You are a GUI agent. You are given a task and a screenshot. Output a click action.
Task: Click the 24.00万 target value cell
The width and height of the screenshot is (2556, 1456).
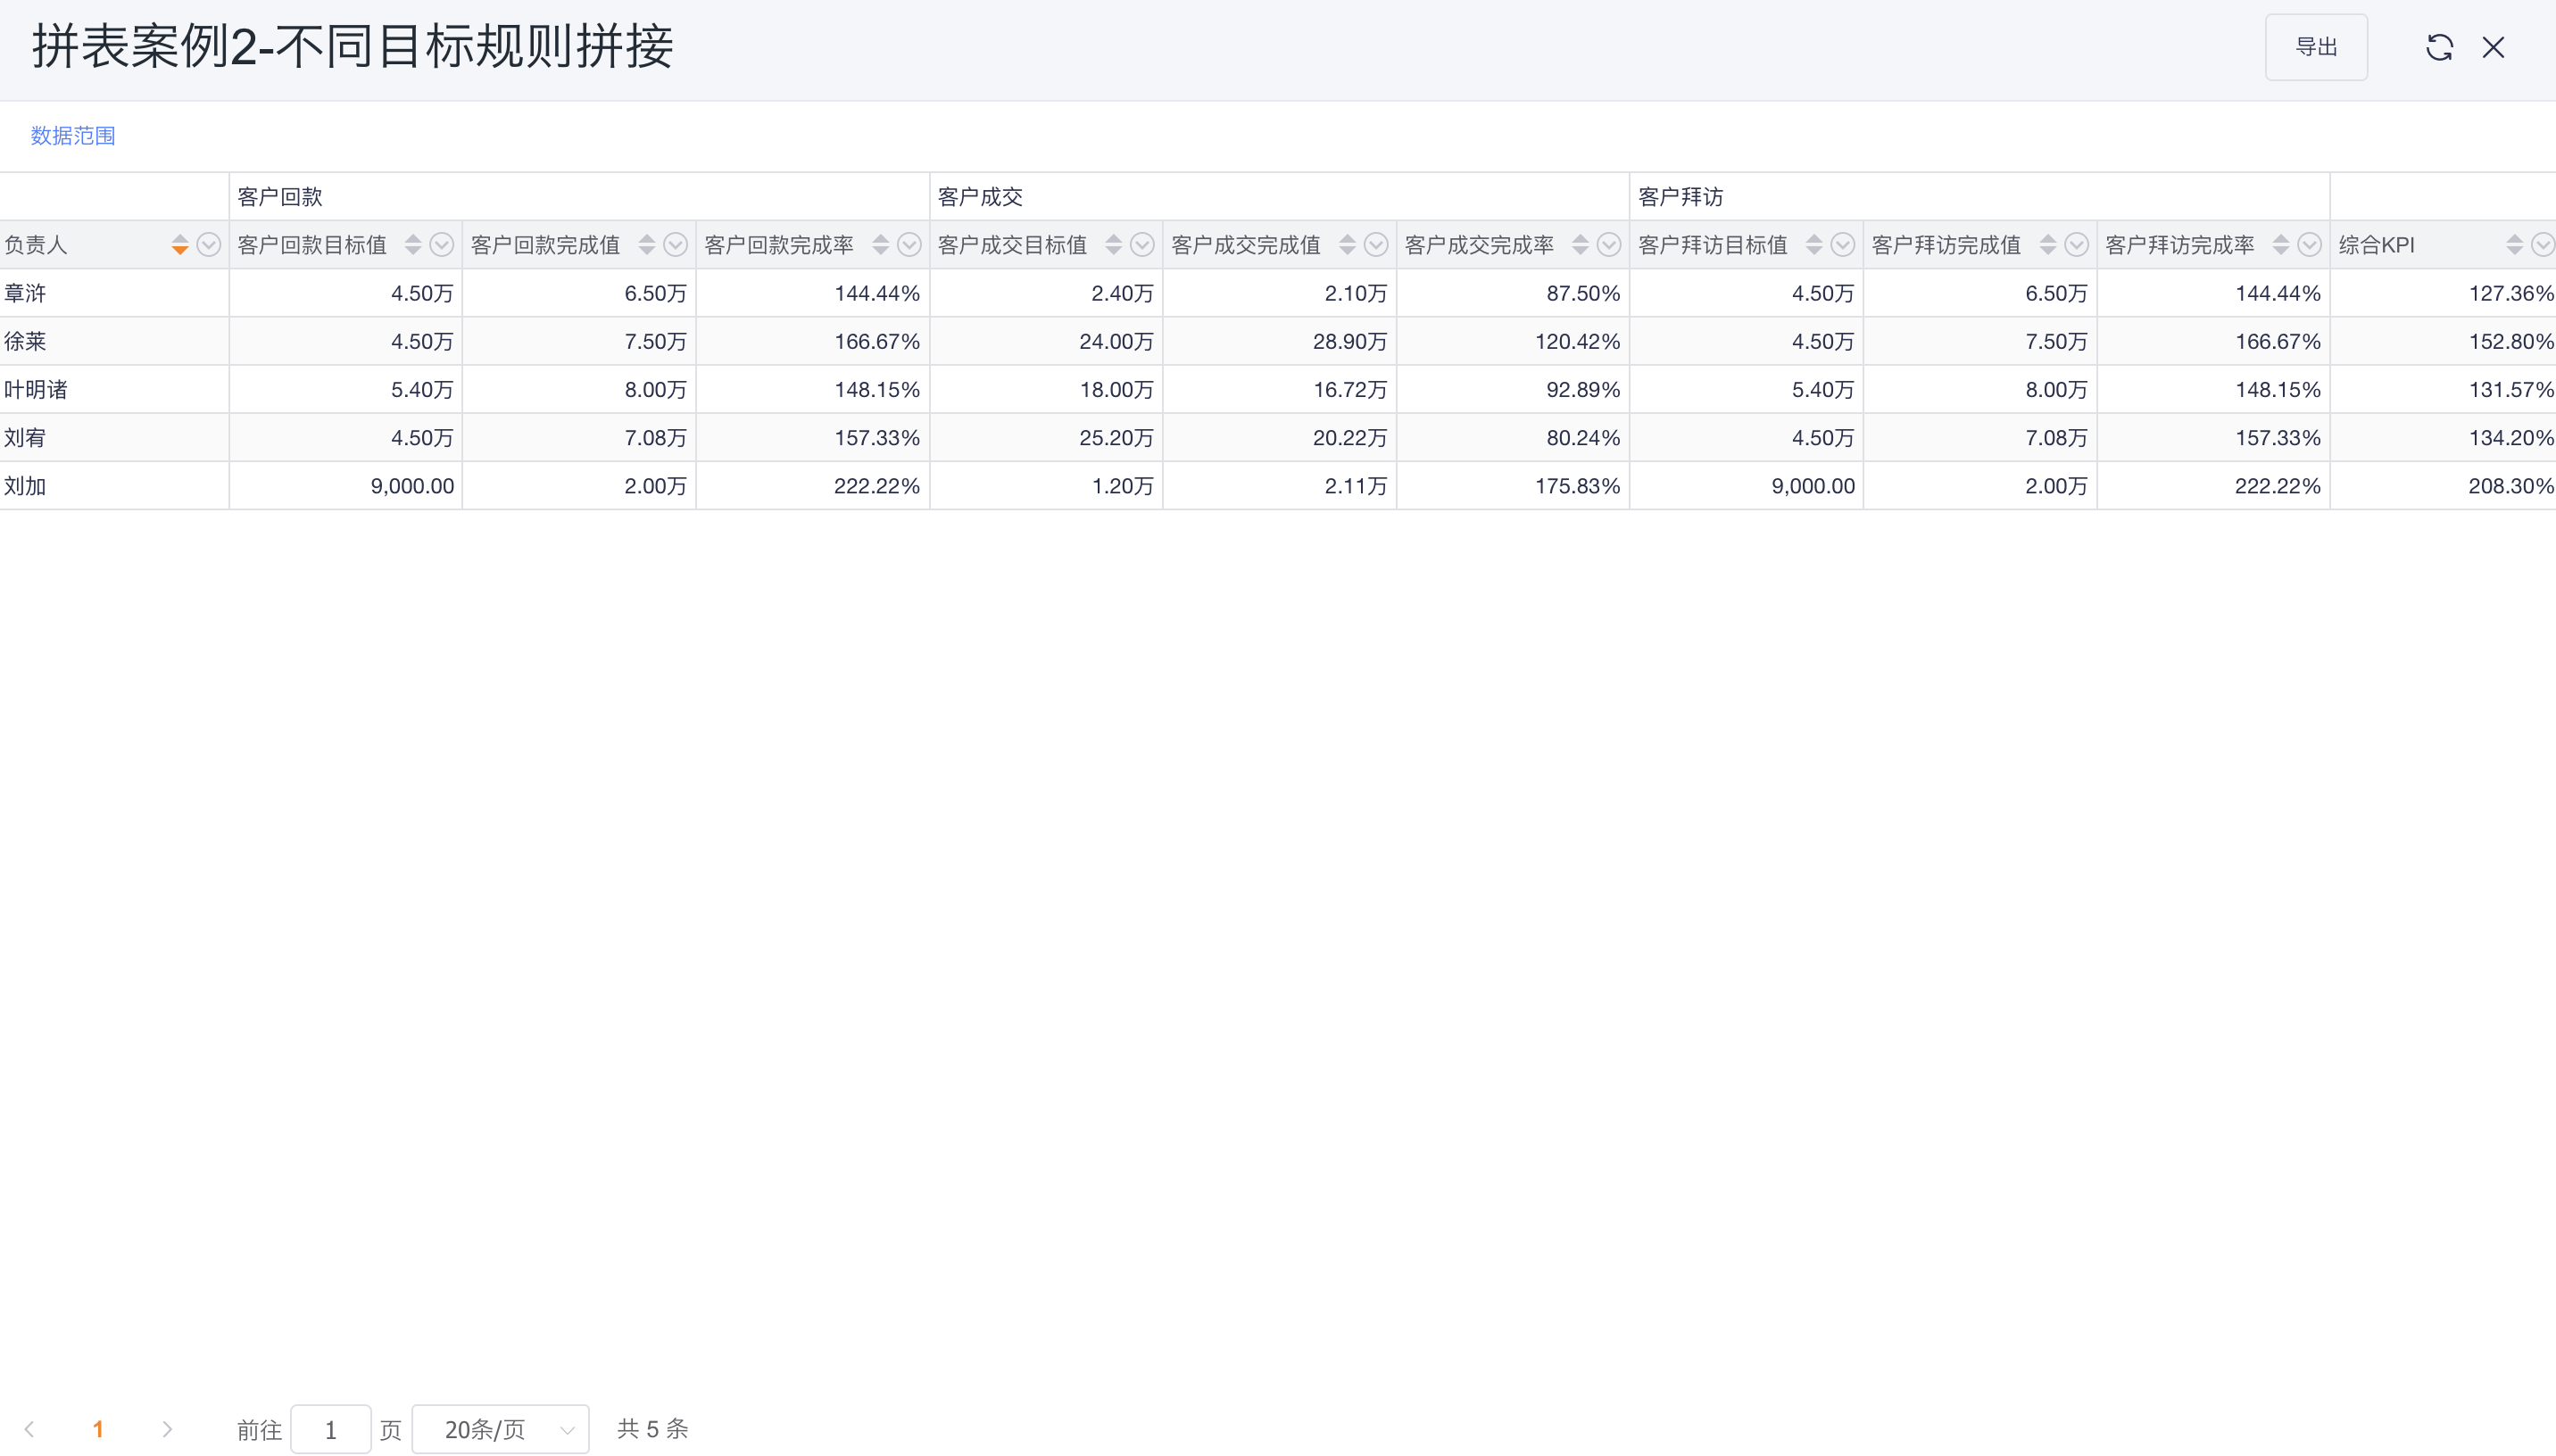click(1046, 341)
